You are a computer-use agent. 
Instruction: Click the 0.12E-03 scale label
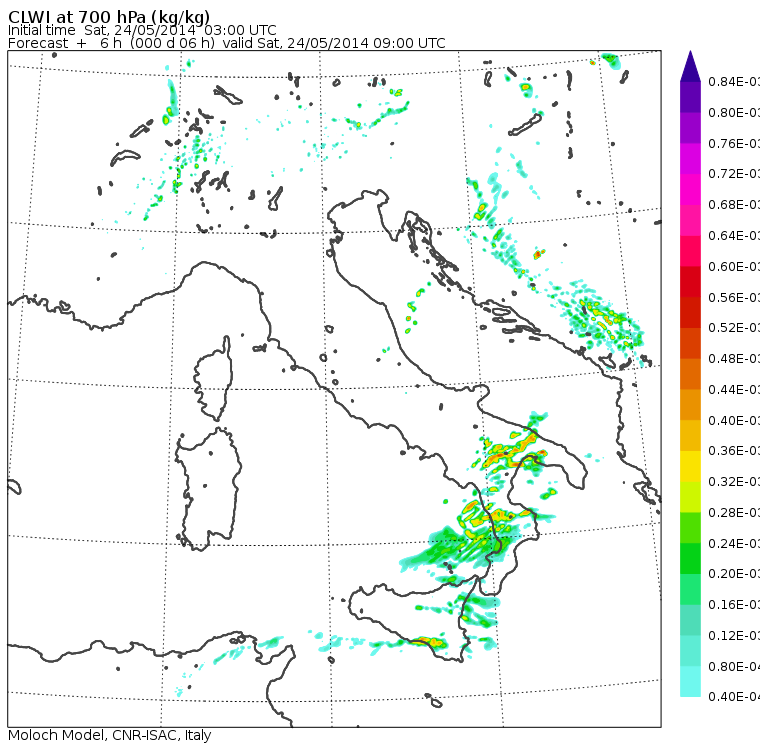click(734, 636)
